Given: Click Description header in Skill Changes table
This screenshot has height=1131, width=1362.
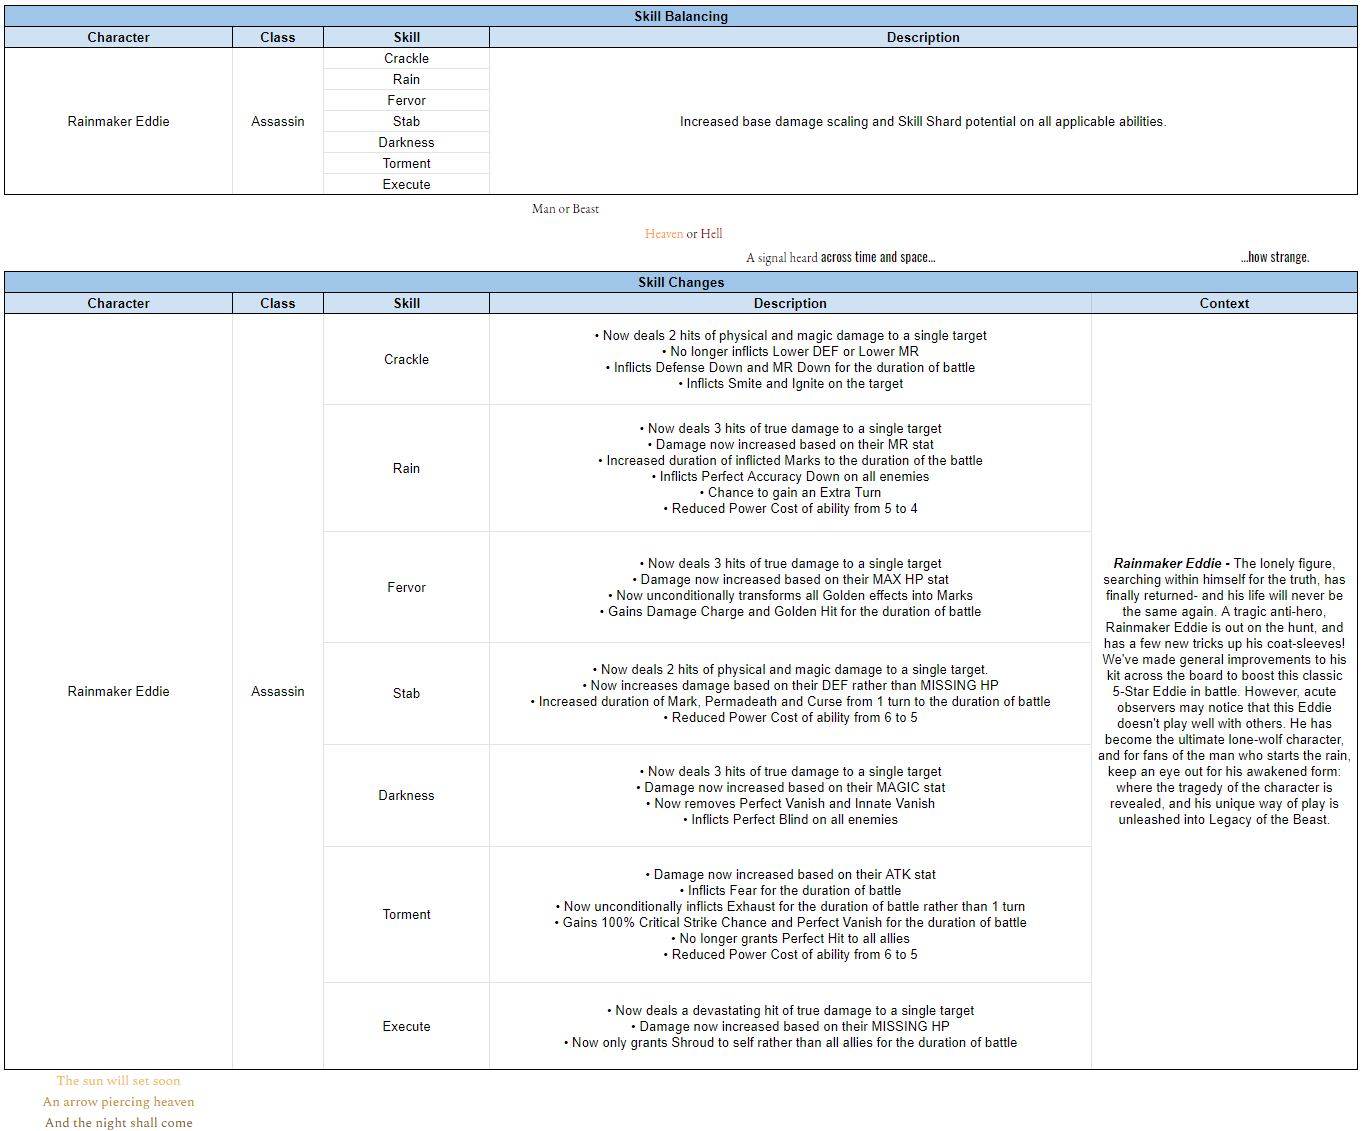Looking at the screenshot, I should (x=790, y=303).
